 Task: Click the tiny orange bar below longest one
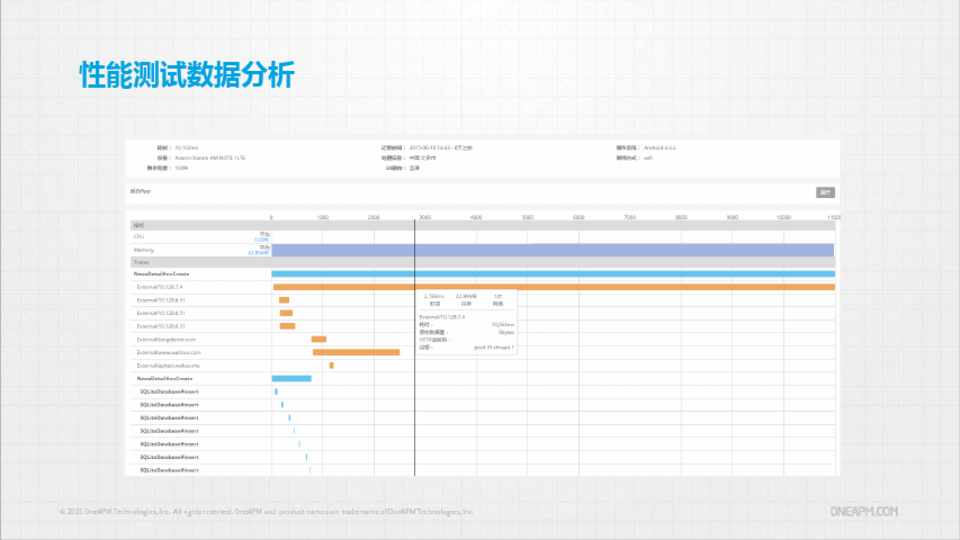[331, 365]
